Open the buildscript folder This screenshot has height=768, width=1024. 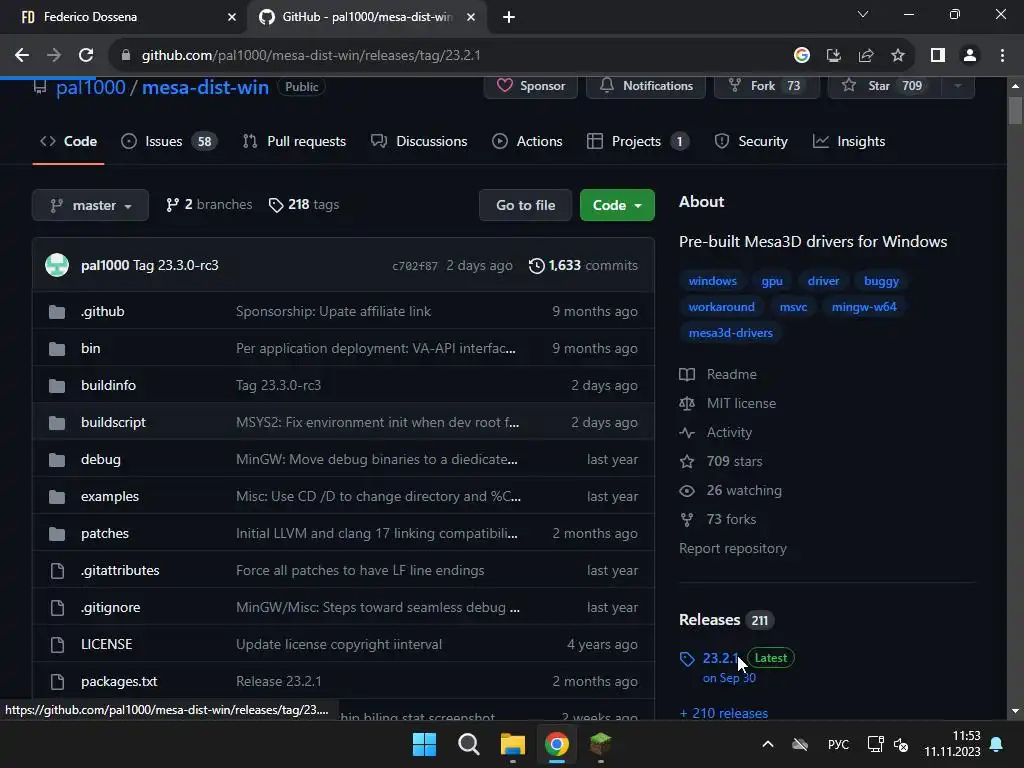click(113, 423)
